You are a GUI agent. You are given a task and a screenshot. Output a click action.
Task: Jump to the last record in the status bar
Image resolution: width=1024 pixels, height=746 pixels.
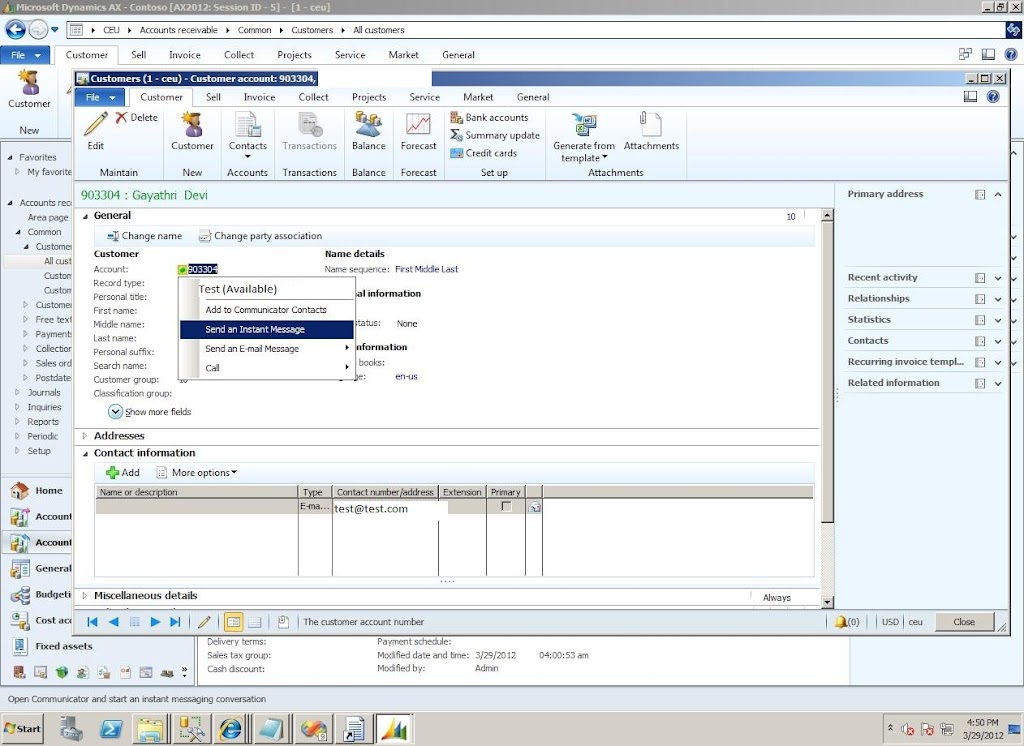175,622
